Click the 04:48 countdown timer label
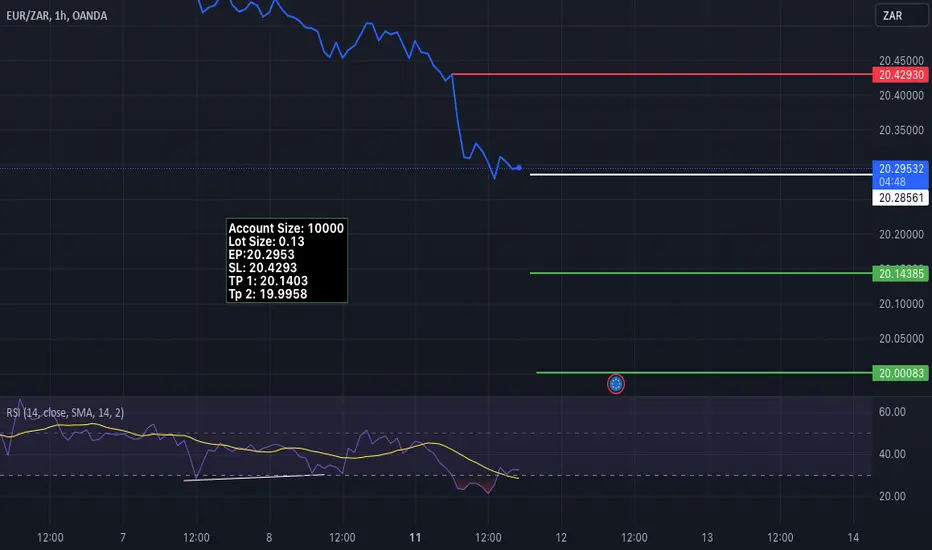The height and width of the screenshot is (550, 932). tap(892, 182)
